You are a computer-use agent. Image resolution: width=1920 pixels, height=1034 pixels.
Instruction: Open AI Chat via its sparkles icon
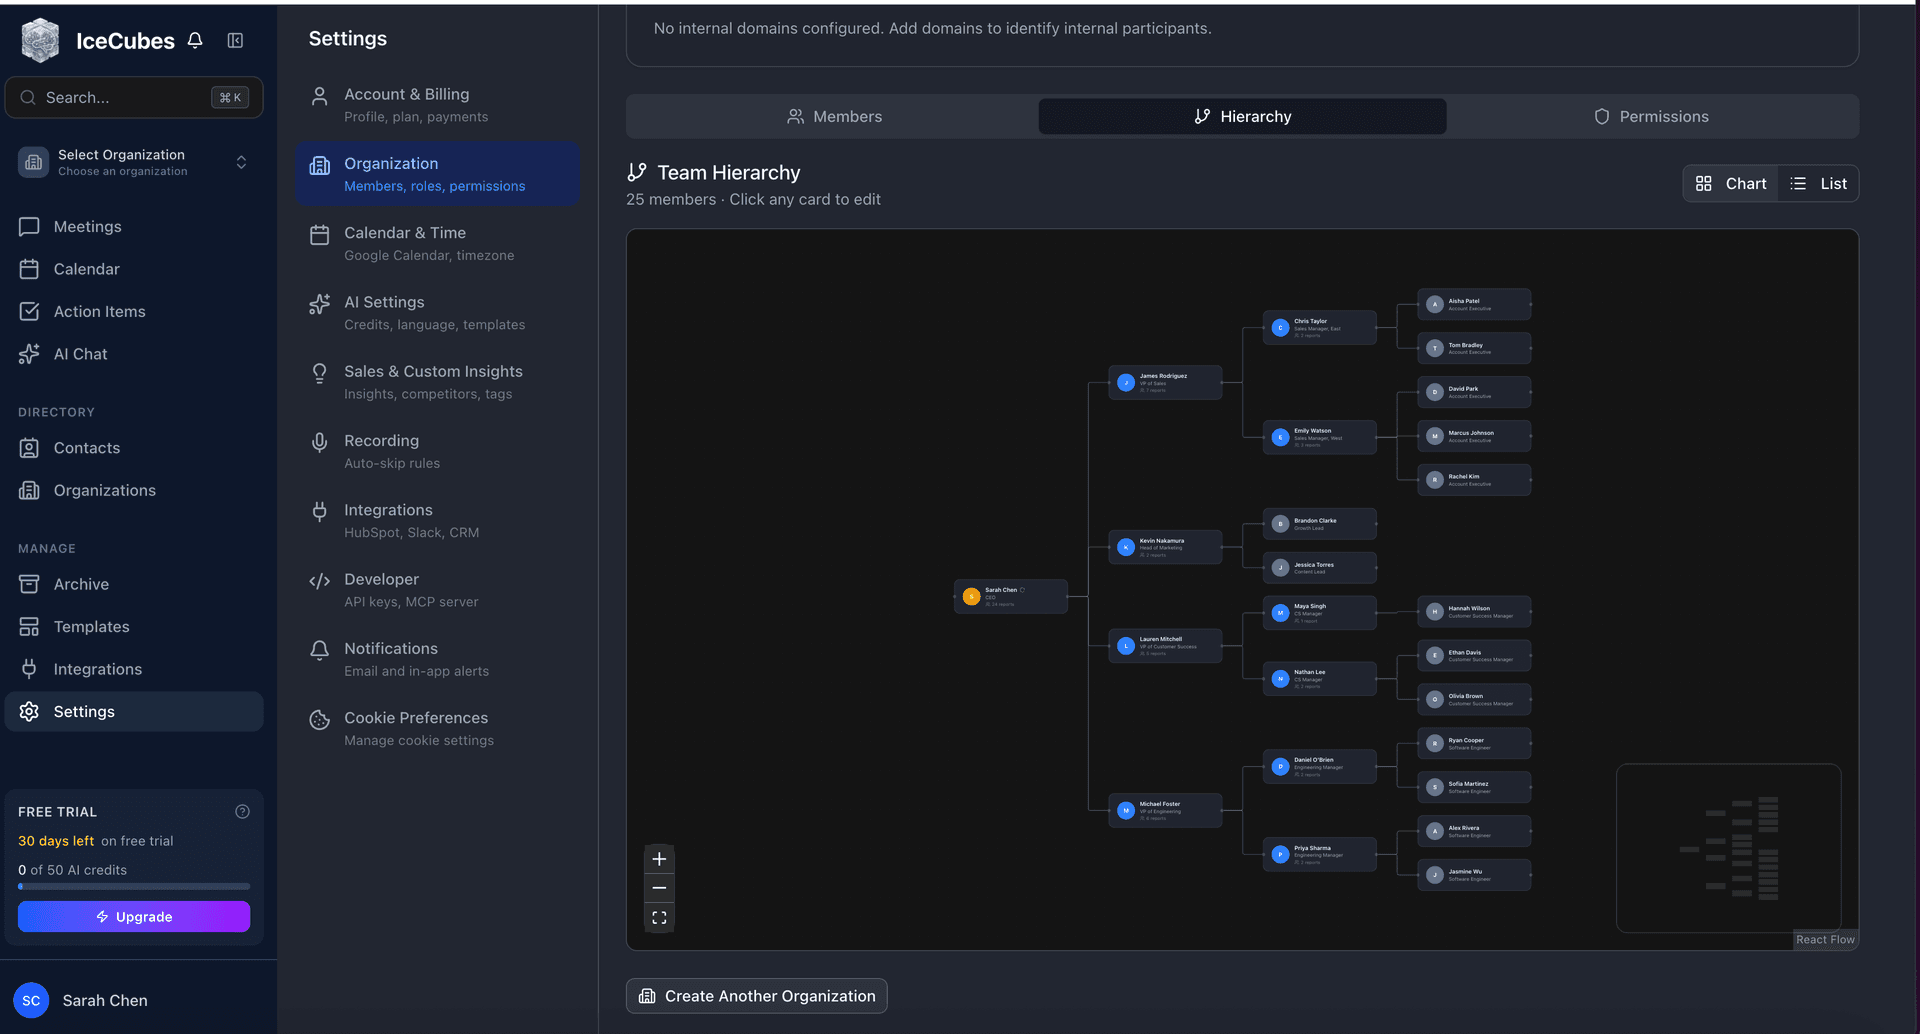pos(31,353)
